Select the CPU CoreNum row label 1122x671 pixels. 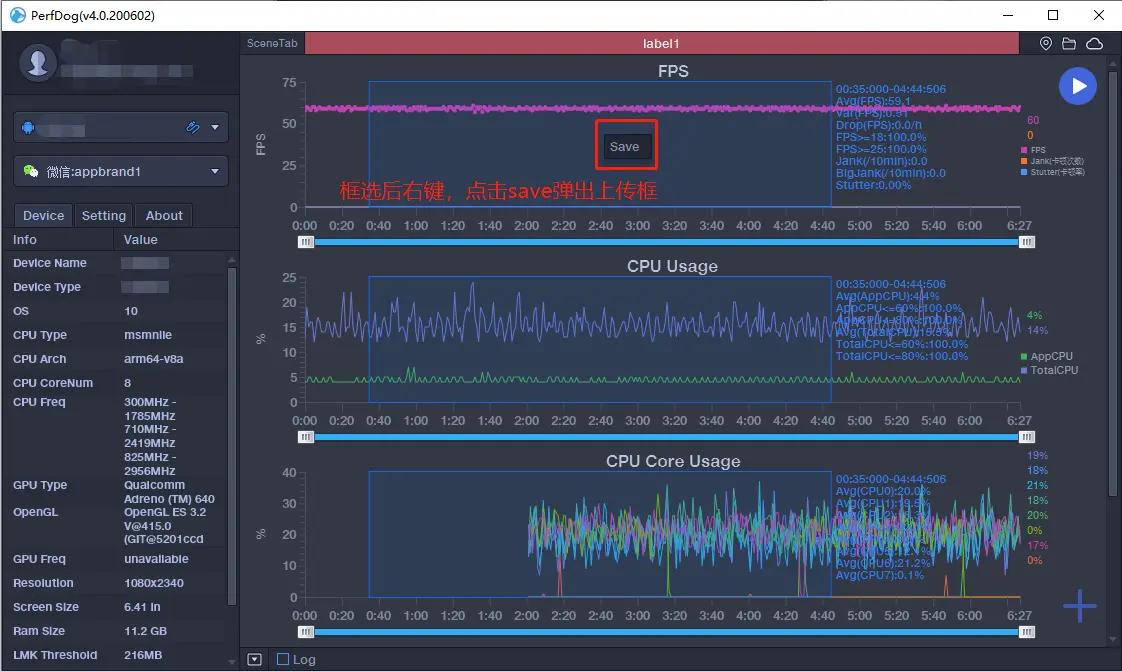(53, 383)
